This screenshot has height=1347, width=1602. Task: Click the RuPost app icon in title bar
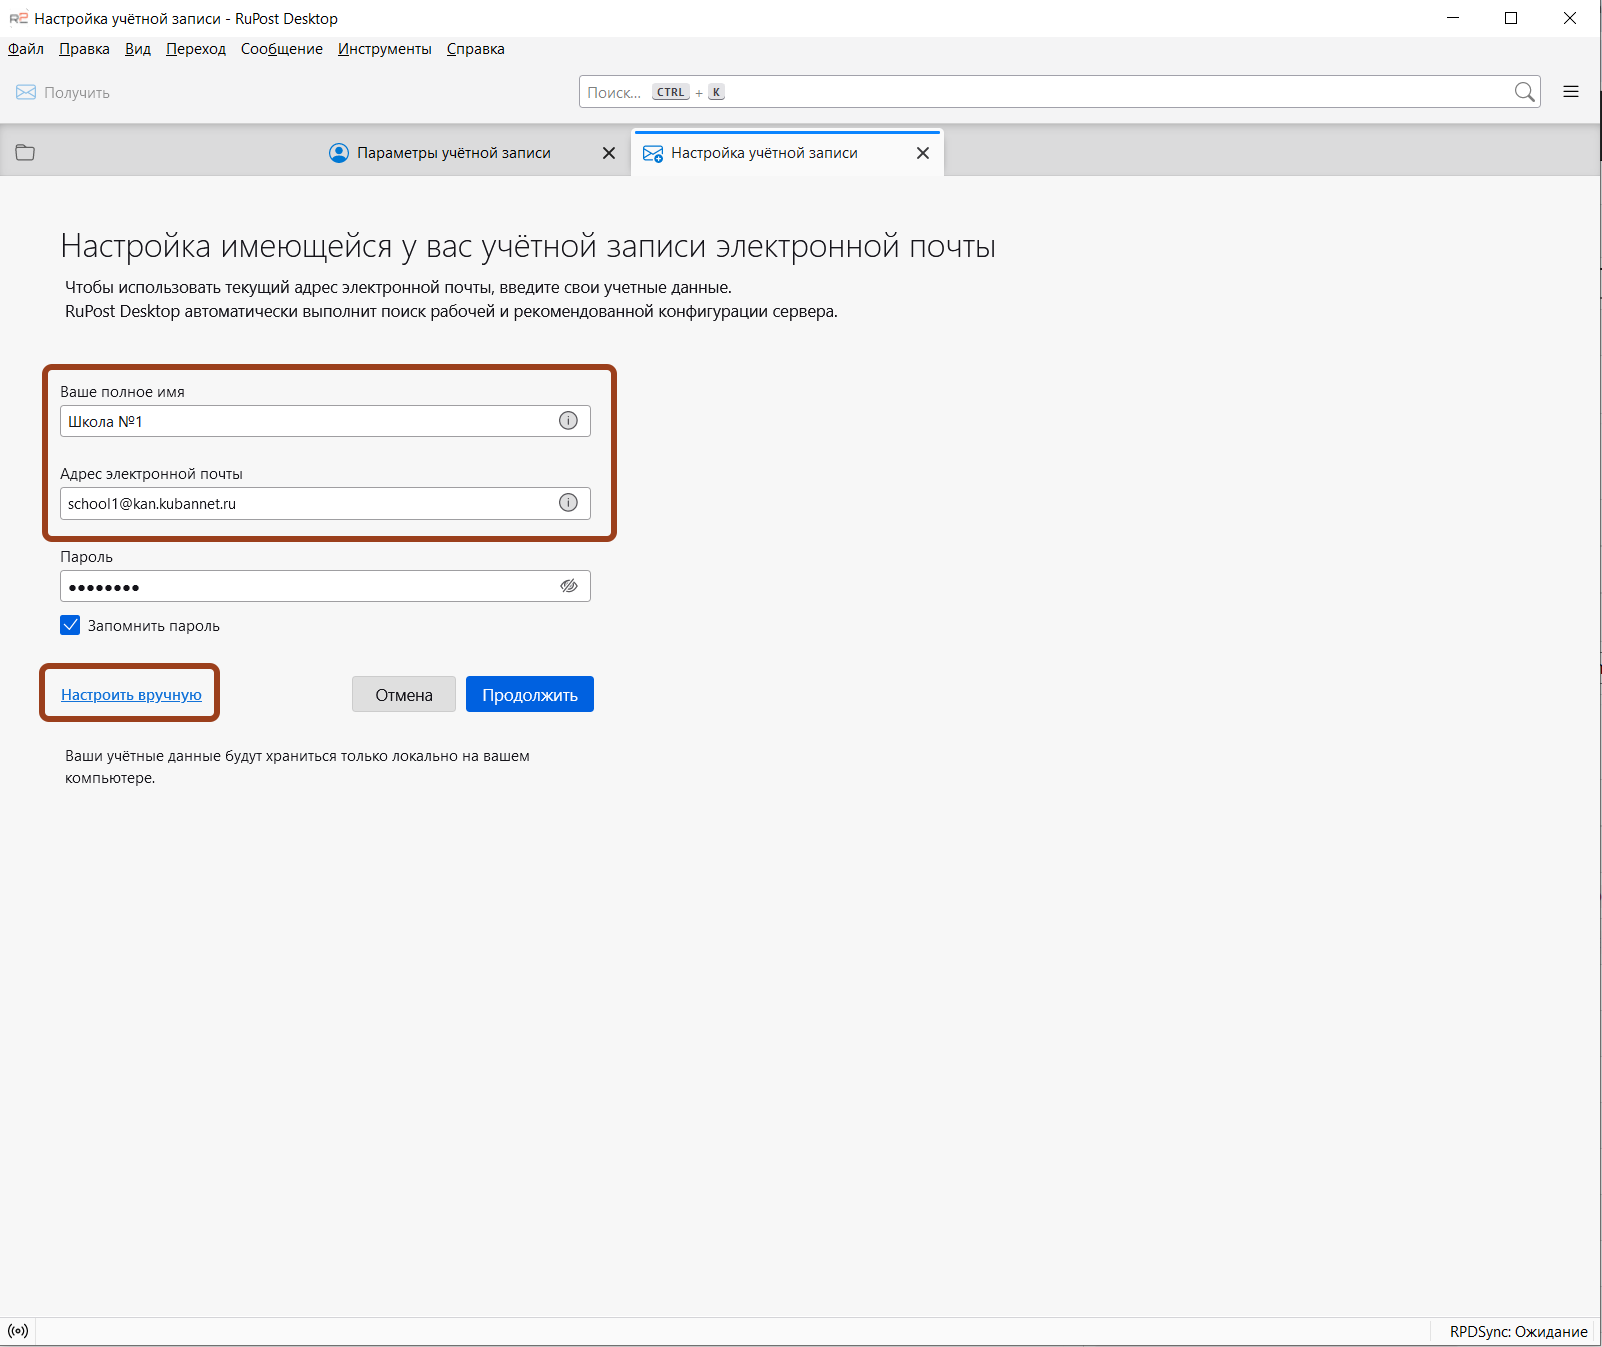(18, 18)
